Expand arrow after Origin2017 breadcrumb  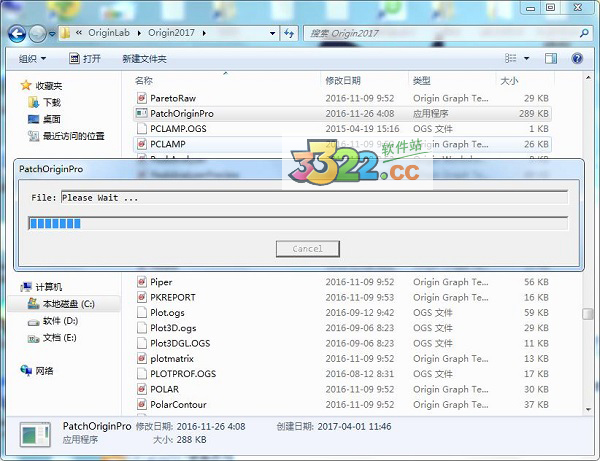pyautogui.click(x=204, y=33)
